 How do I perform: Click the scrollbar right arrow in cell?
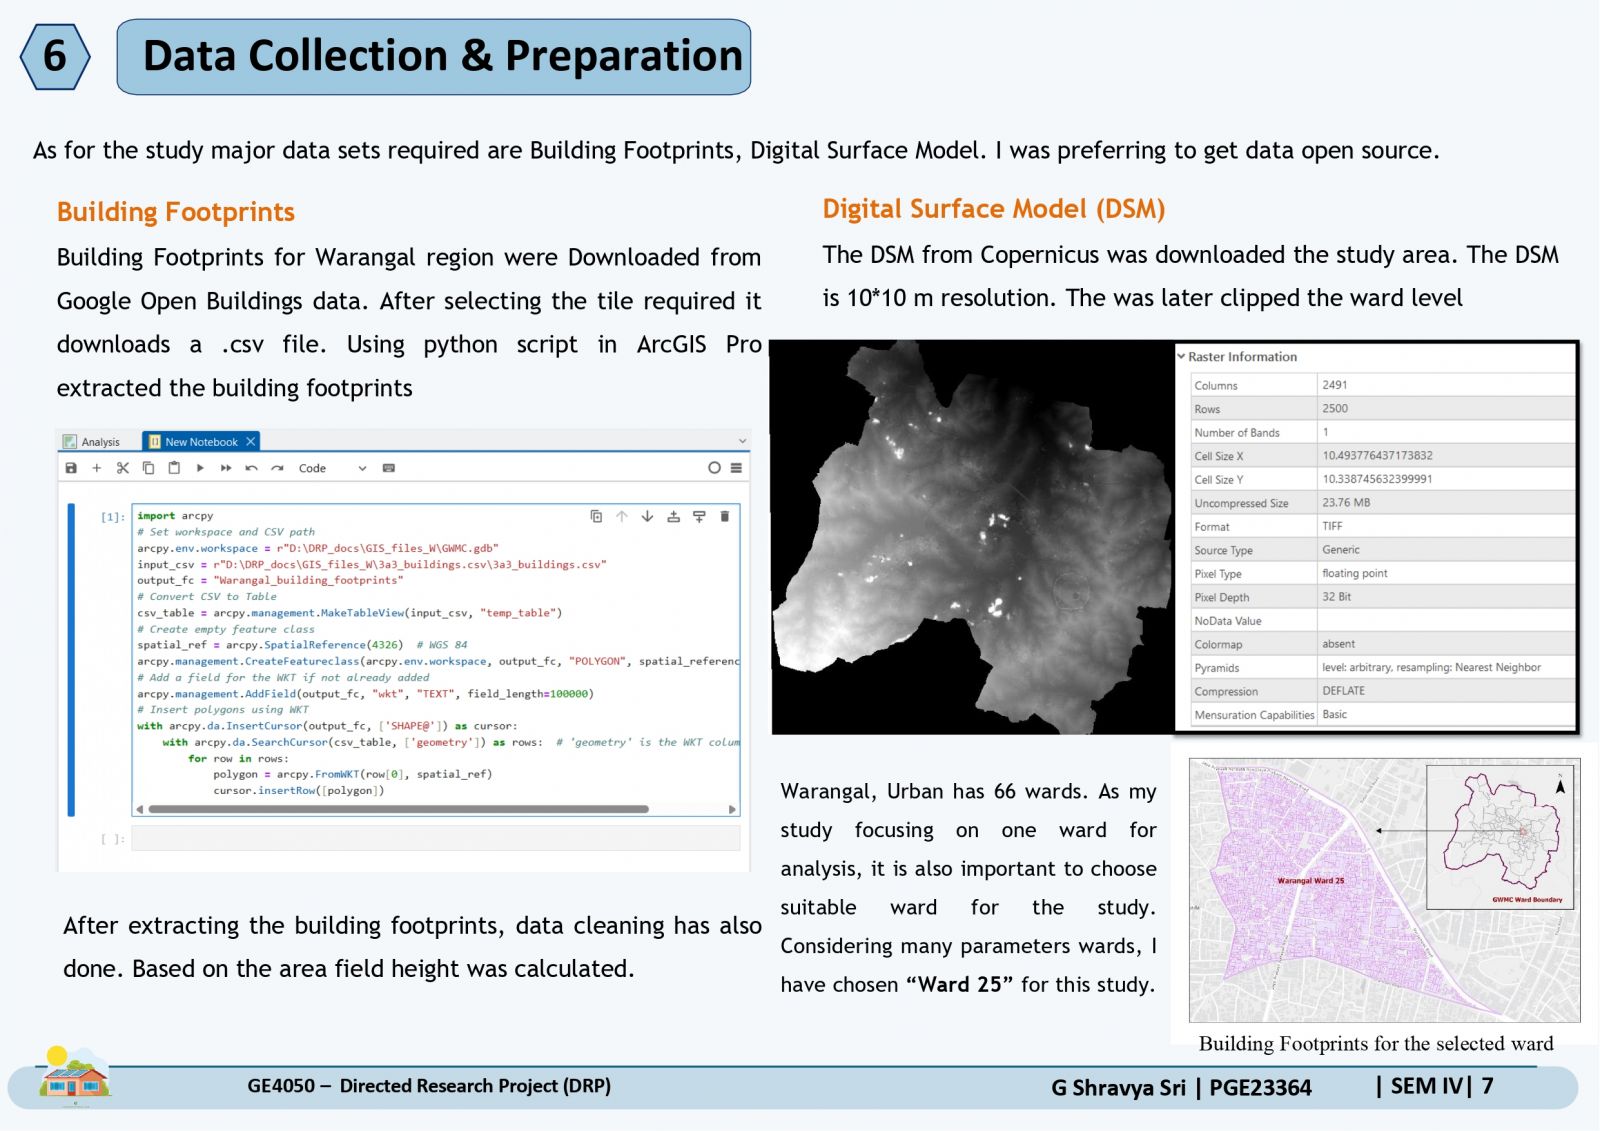coord(733,809)
